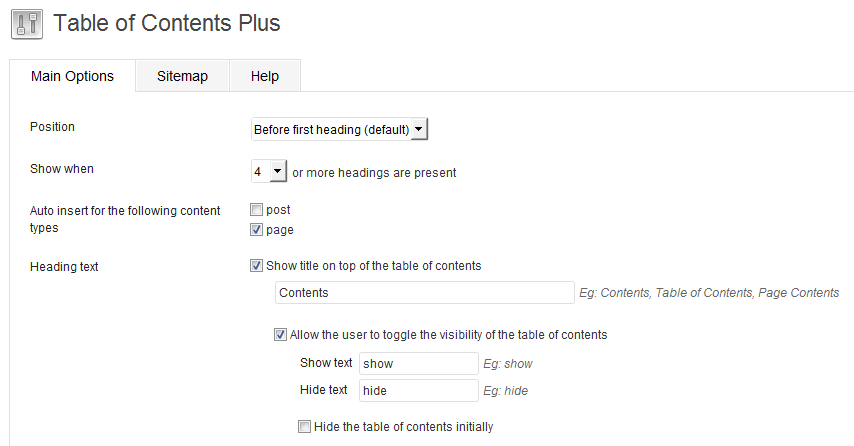
Task: Click the Contents heading text field
Action: point(423,293)
